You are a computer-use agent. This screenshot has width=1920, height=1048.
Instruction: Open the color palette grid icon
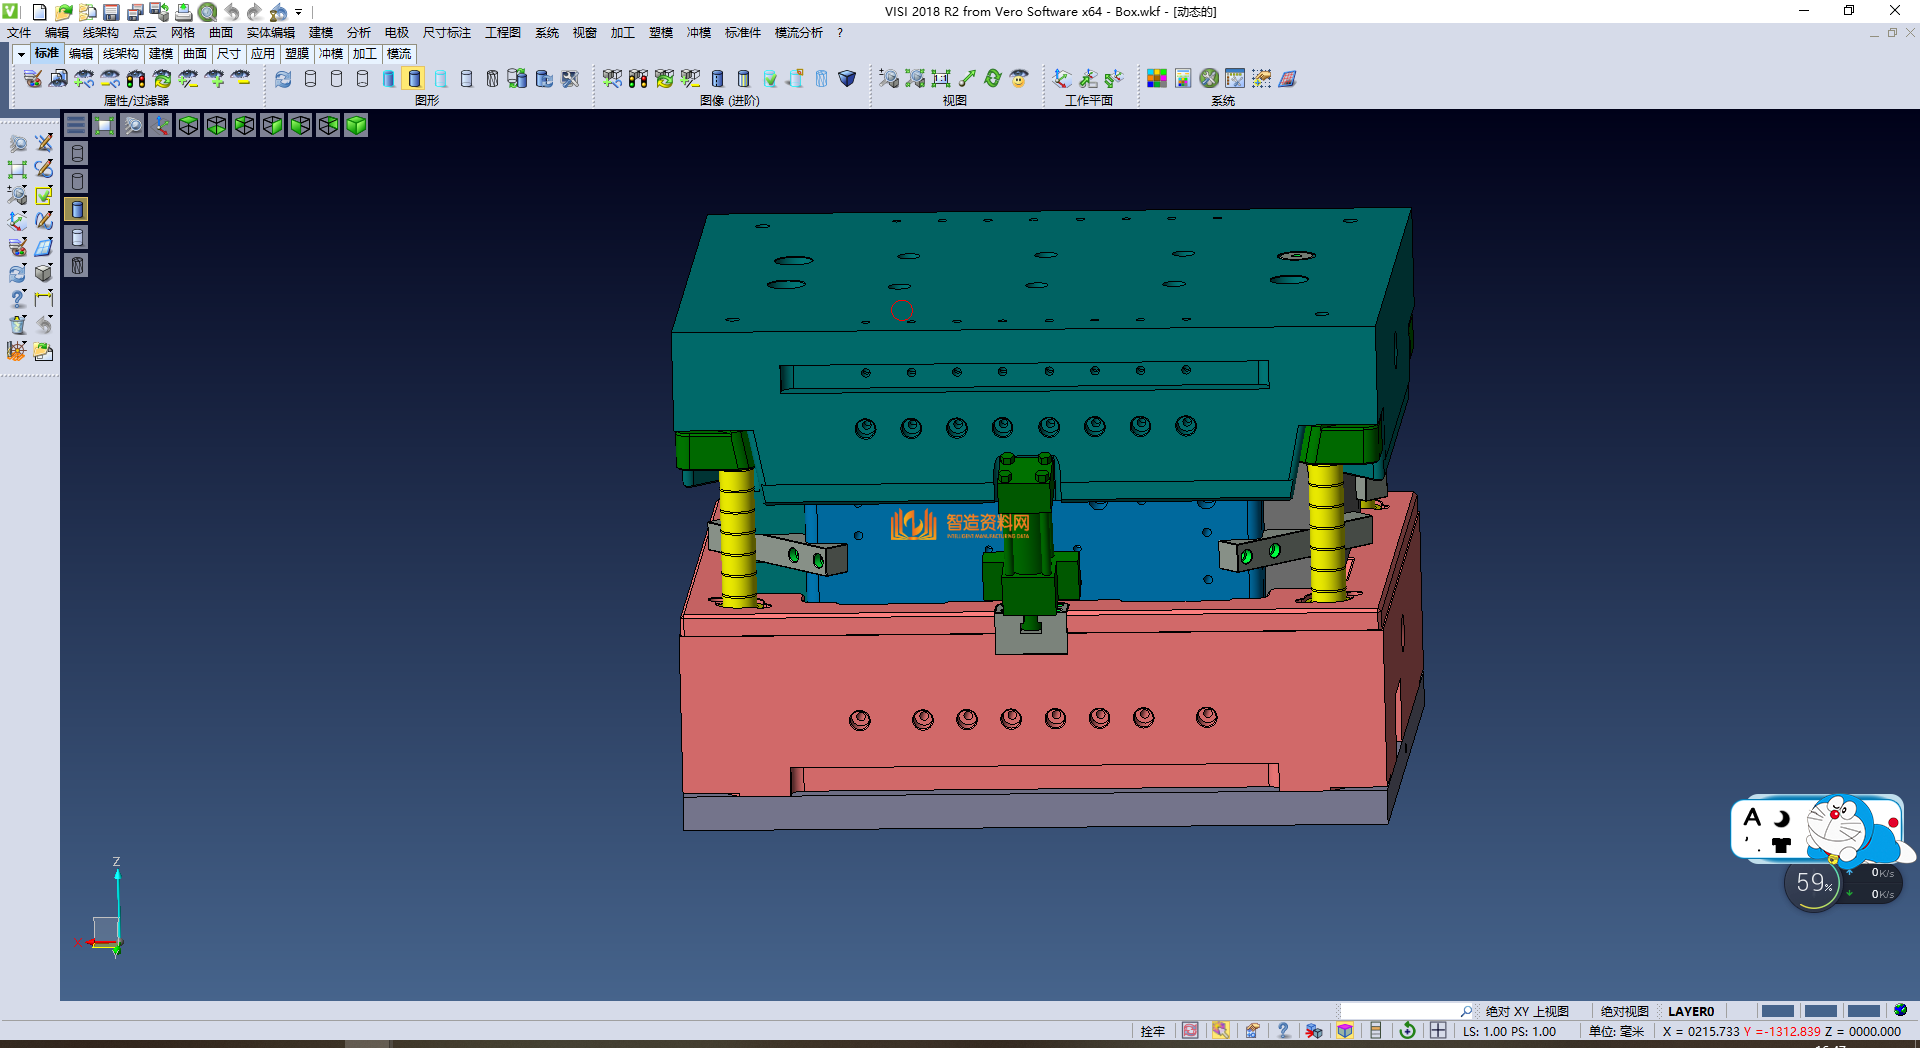click(1156, 79)
